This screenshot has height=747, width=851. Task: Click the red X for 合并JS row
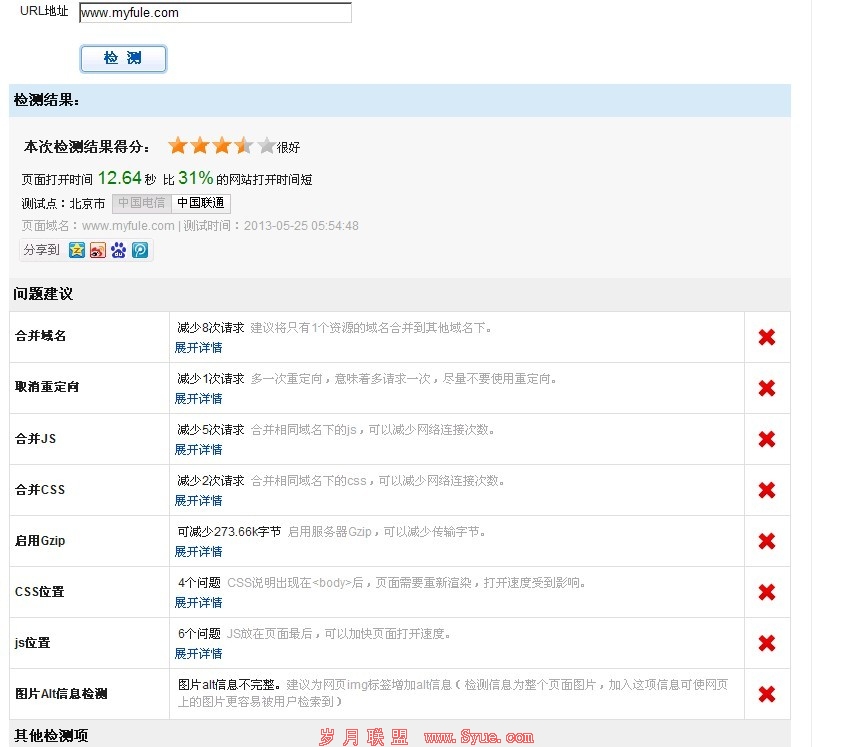coord(767,439)
